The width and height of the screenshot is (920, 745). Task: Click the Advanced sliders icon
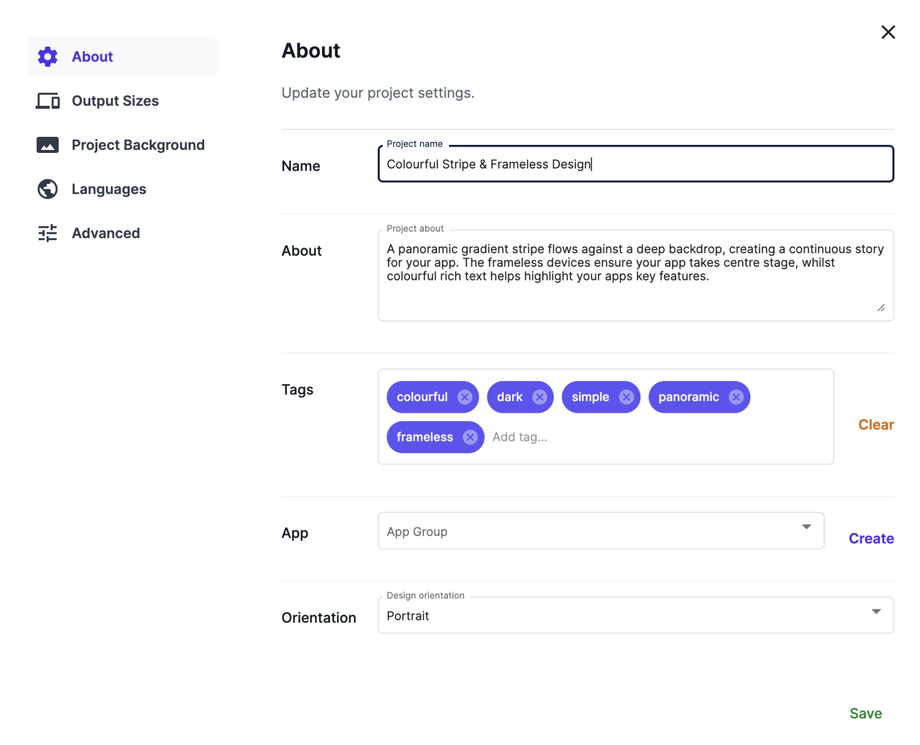pos(47,232)
